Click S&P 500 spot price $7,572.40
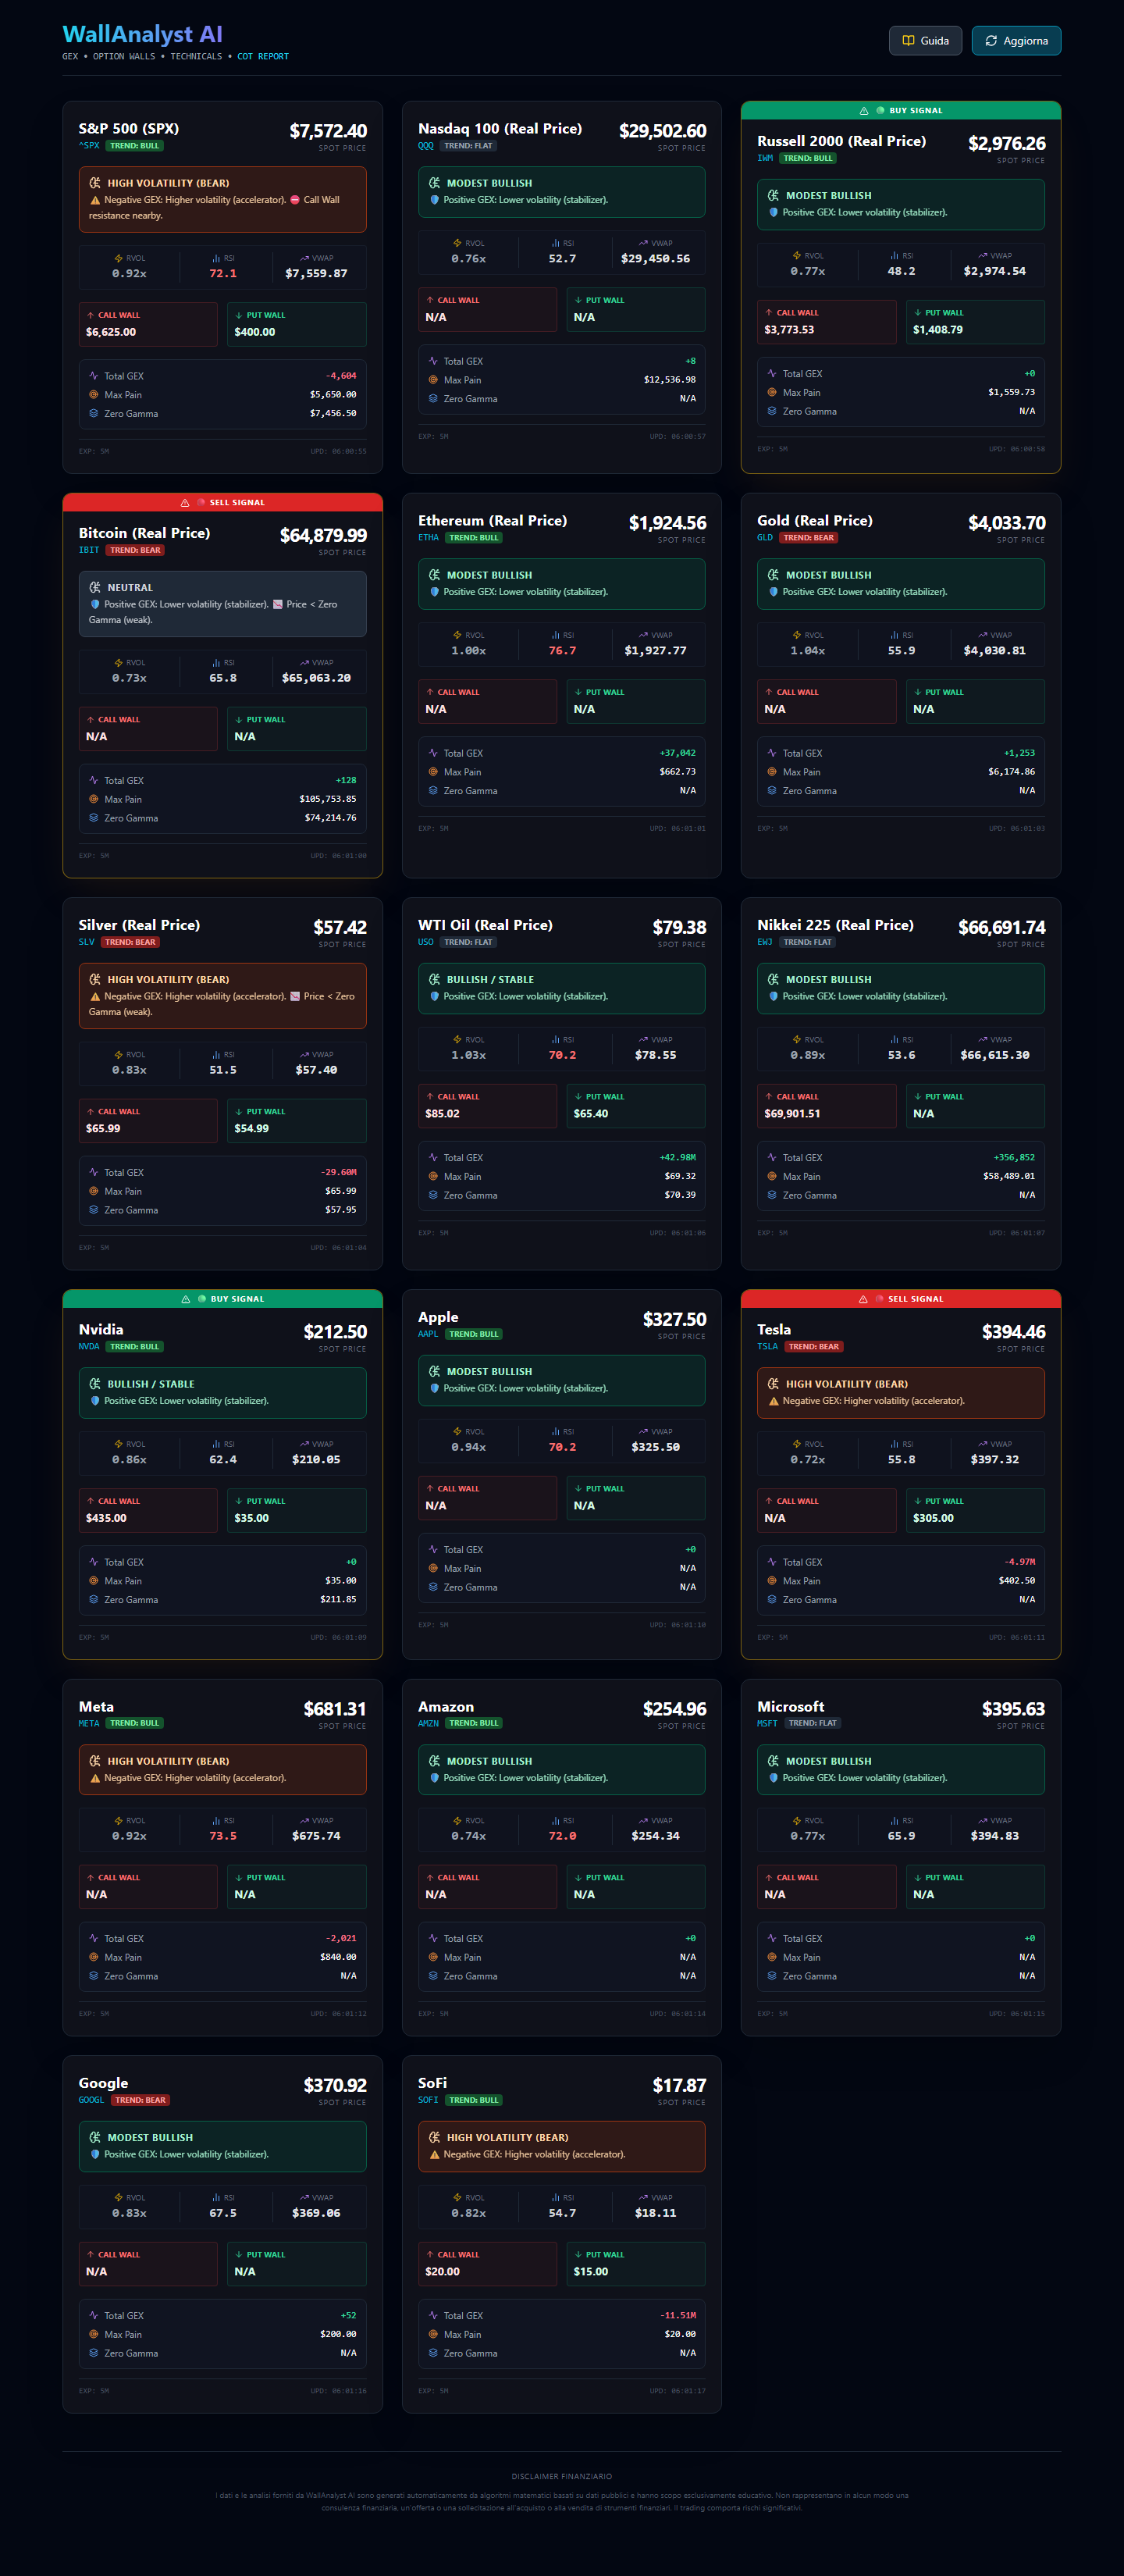The width and height of the screenshot is (1124, 2576). coord(328,131)
